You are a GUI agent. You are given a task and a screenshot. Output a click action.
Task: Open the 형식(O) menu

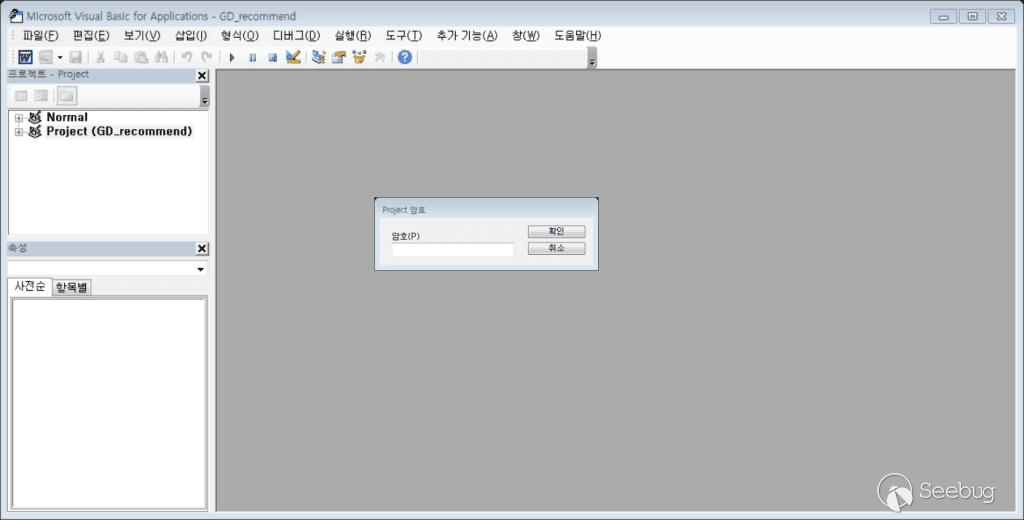point(240,36)
